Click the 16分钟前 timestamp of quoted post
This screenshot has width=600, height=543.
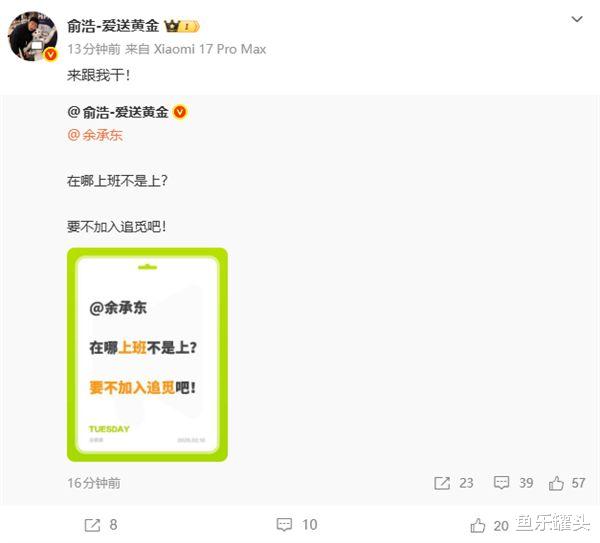pyautogui.click(x=94, y=483)
